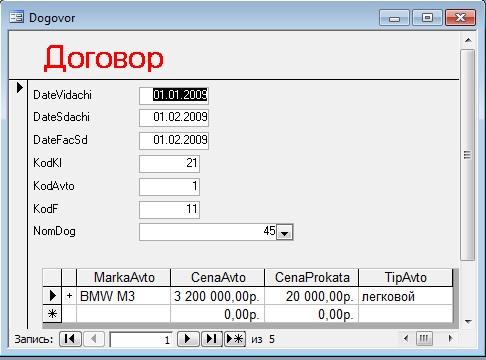Screen dimensions: 486x360
Task: Click the Dogovor form icon in title bar
Action: coord(16,17)
